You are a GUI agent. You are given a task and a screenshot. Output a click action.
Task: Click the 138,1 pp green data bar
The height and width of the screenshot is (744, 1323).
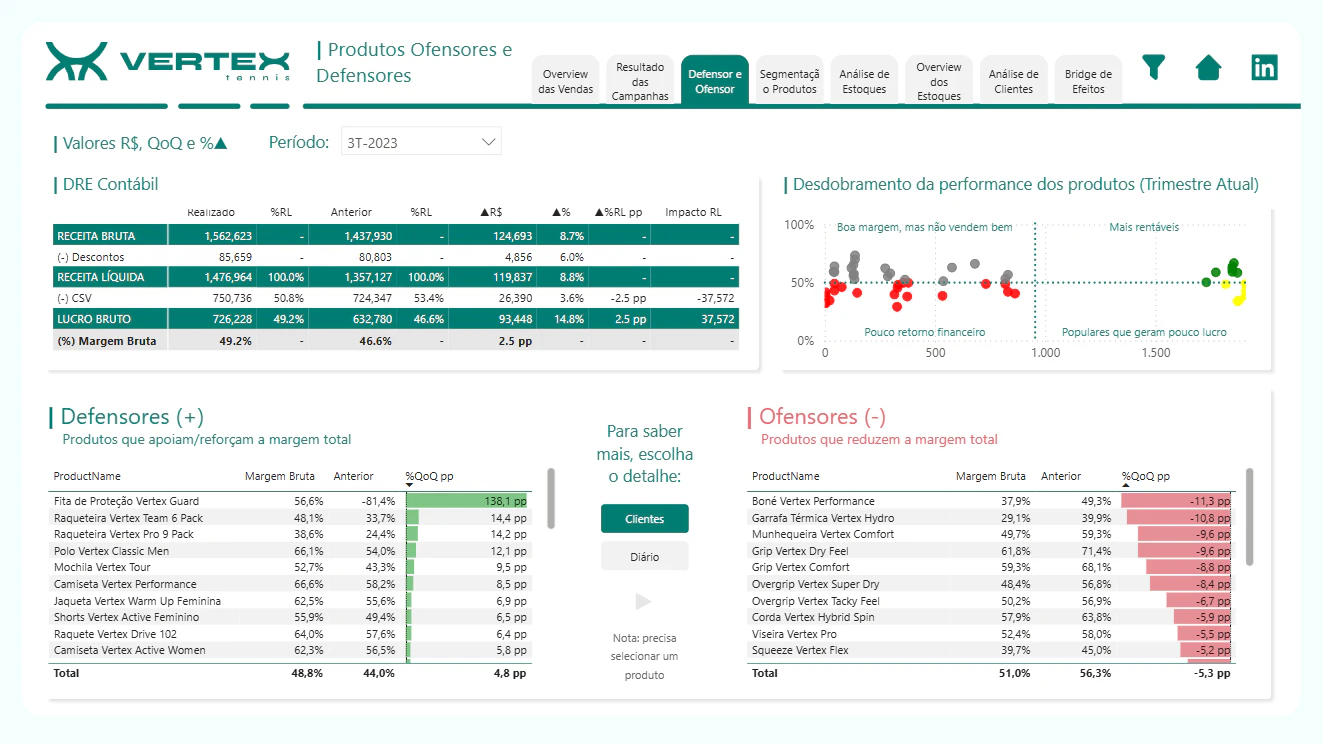point(467,501)
